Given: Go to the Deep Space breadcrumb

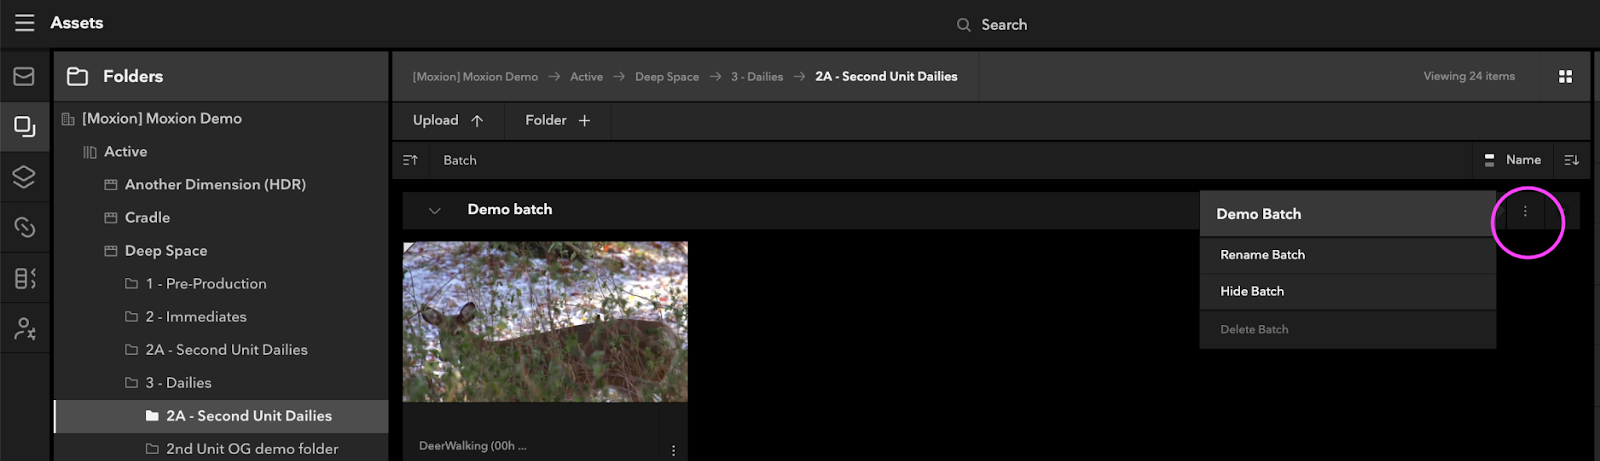Looking at the screenshot, I should [667, 77].
